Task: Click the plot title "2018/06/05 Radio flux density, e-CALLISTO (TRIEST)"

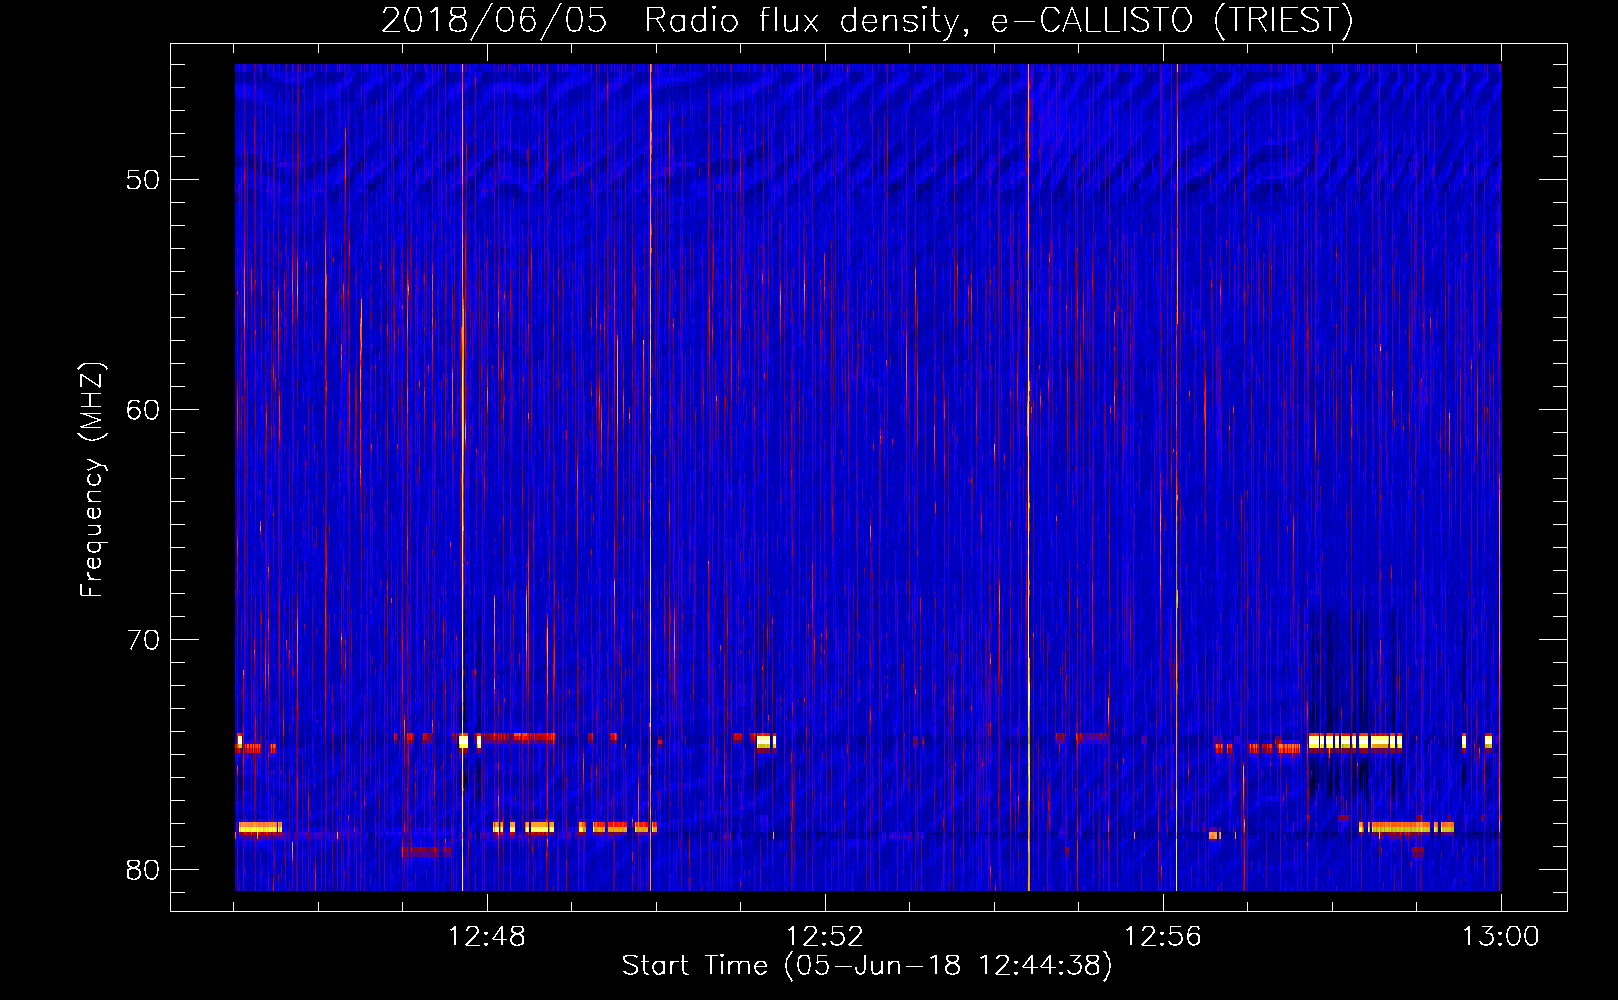Action: [867, 20]
